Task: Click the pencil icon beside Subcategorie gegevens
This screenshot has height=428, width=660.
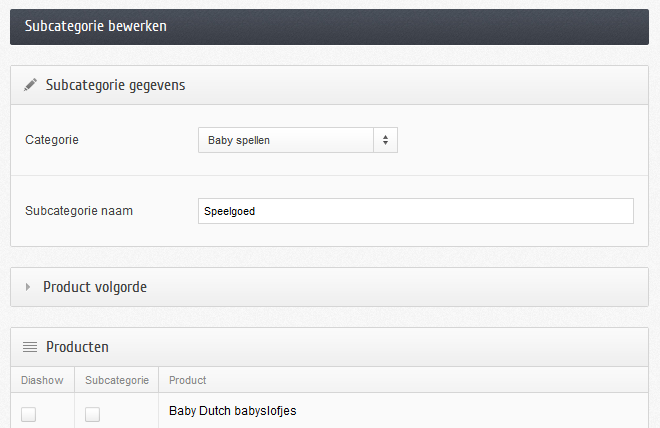Action: click(30, 85)
